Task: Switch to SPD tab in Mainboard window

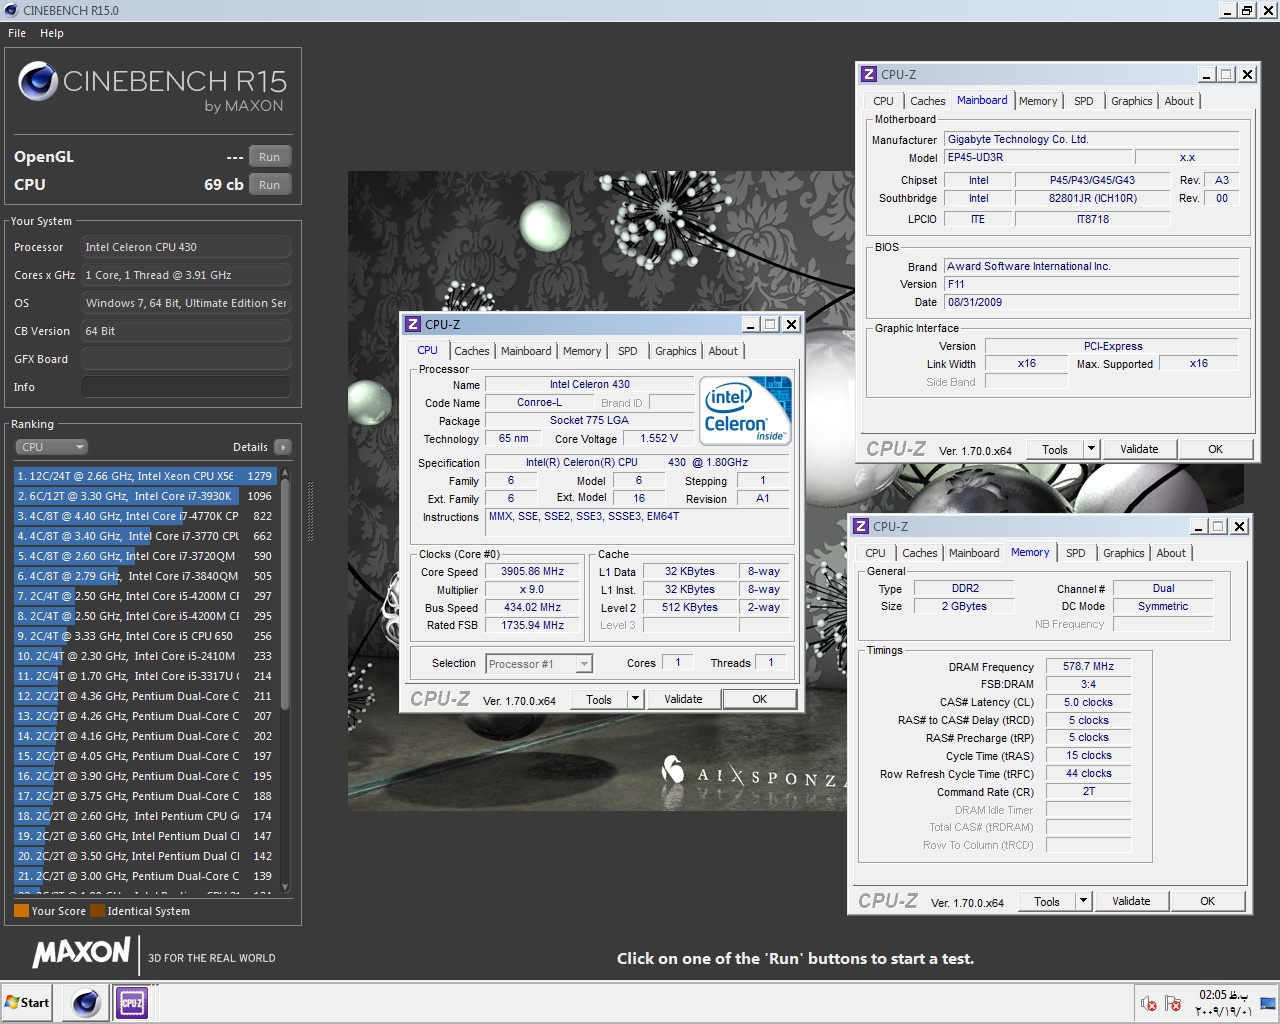Action: point(1084,101)
